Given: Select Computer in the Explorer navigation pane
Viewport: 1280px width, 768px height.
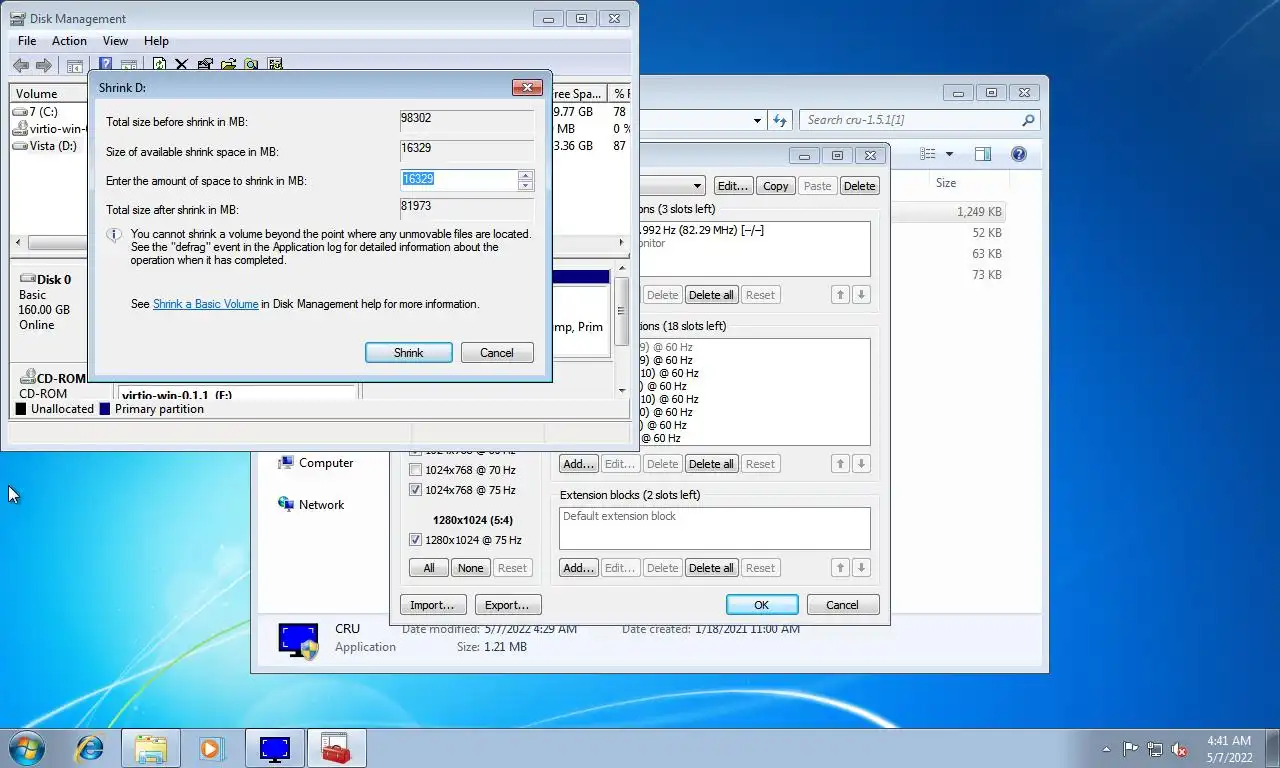Looking at the screenshot, I should 326,463.
